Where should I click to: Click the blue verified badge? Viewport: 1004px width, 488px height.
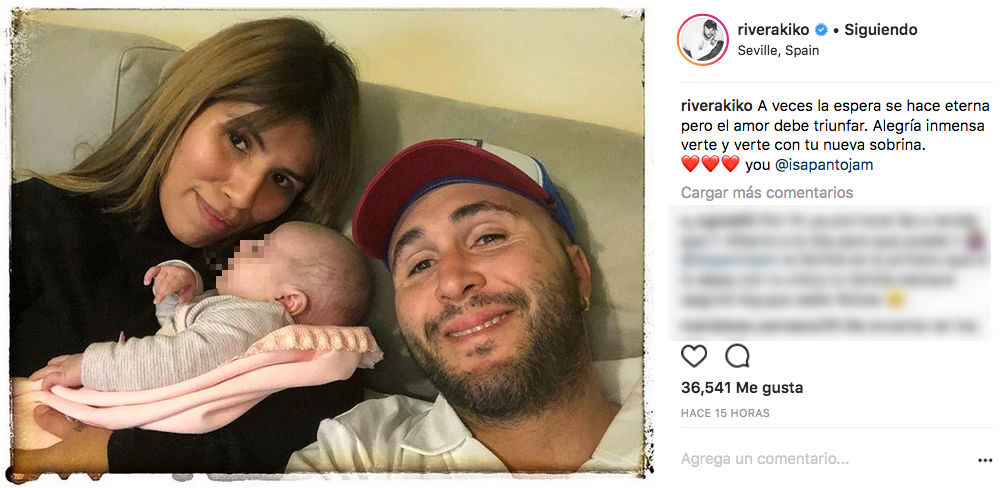[x=825, y=30]
